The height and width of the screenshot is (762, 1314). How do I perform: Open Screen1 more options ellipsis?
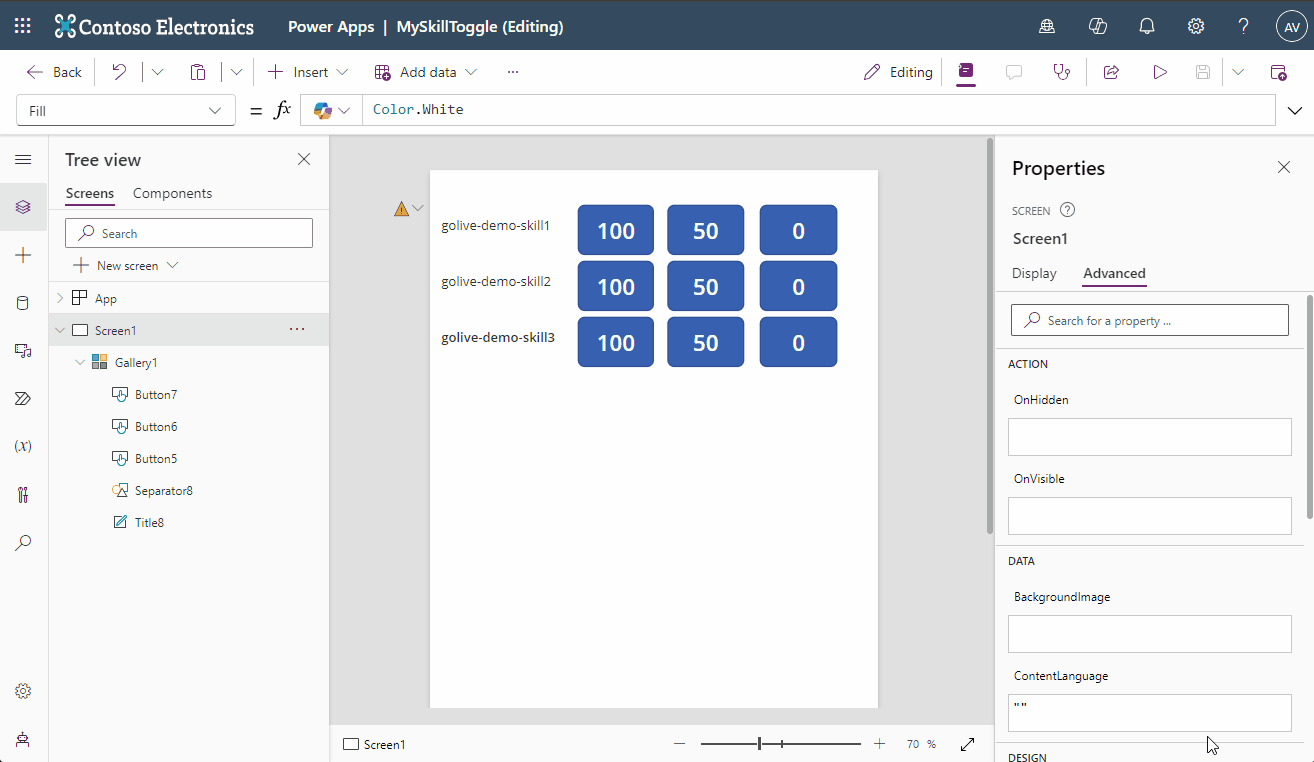(297, 329)
